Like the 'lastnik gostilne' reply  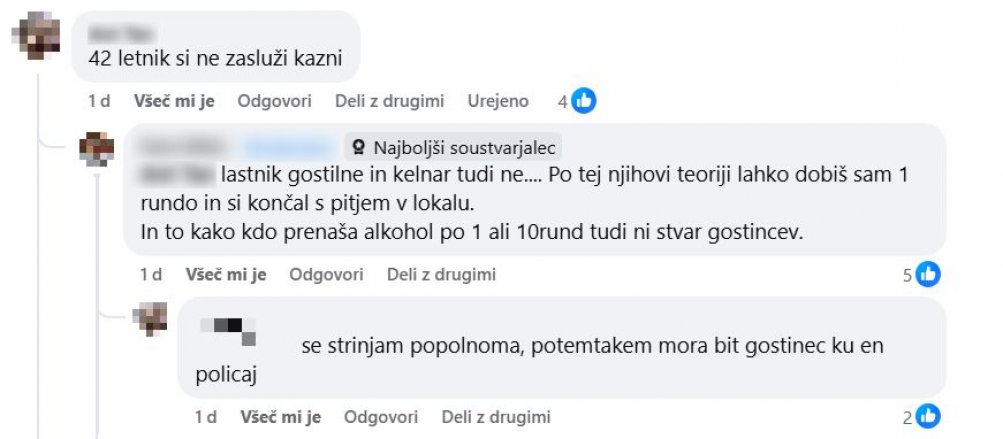pos(226,274)
